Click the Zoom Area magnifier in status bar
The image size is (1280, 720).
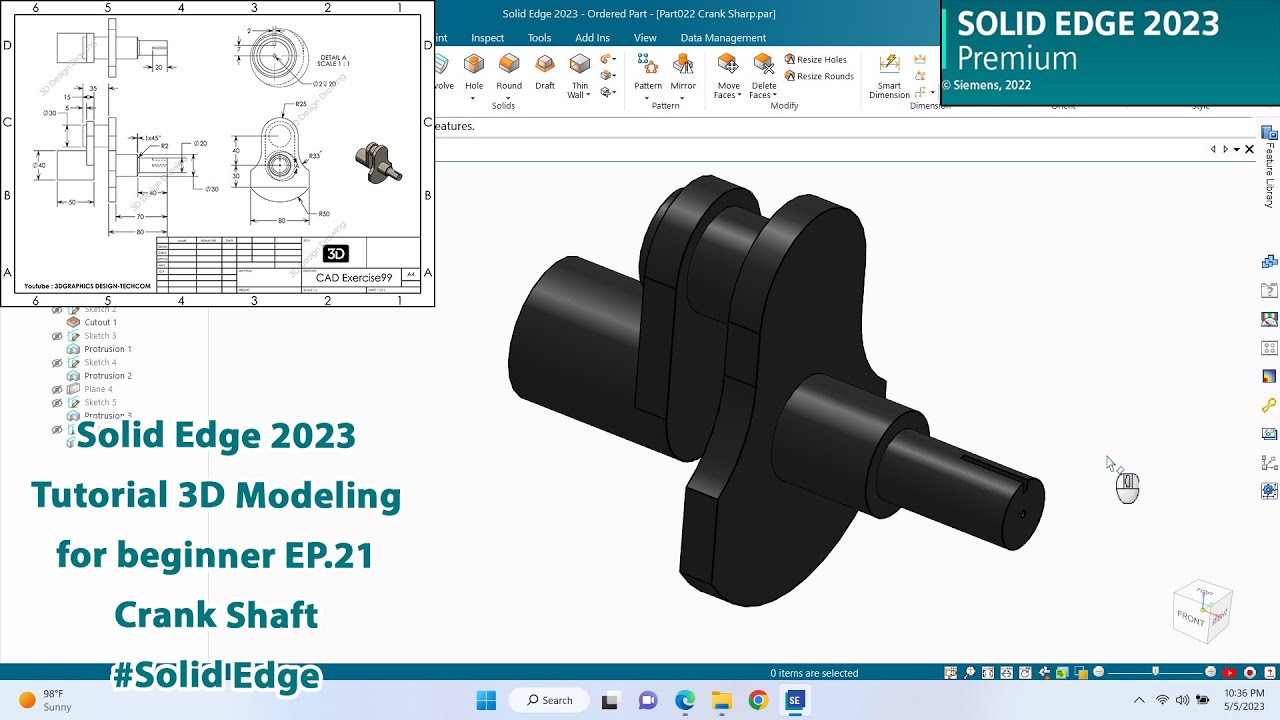coord(969,673)
